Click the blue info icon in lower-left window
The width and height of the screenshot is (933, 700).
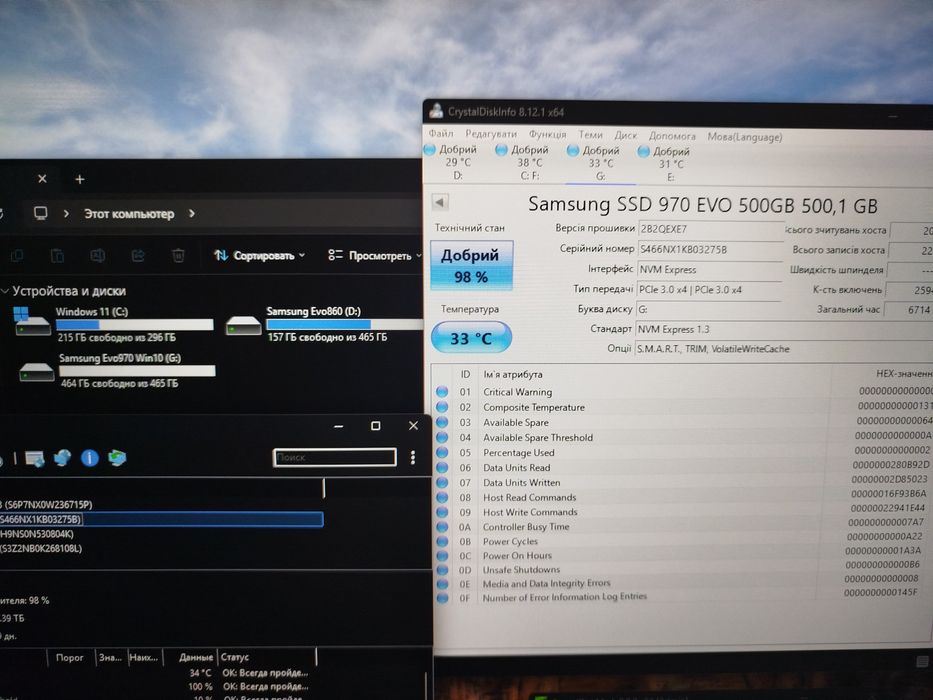click(x=90, y=458)
